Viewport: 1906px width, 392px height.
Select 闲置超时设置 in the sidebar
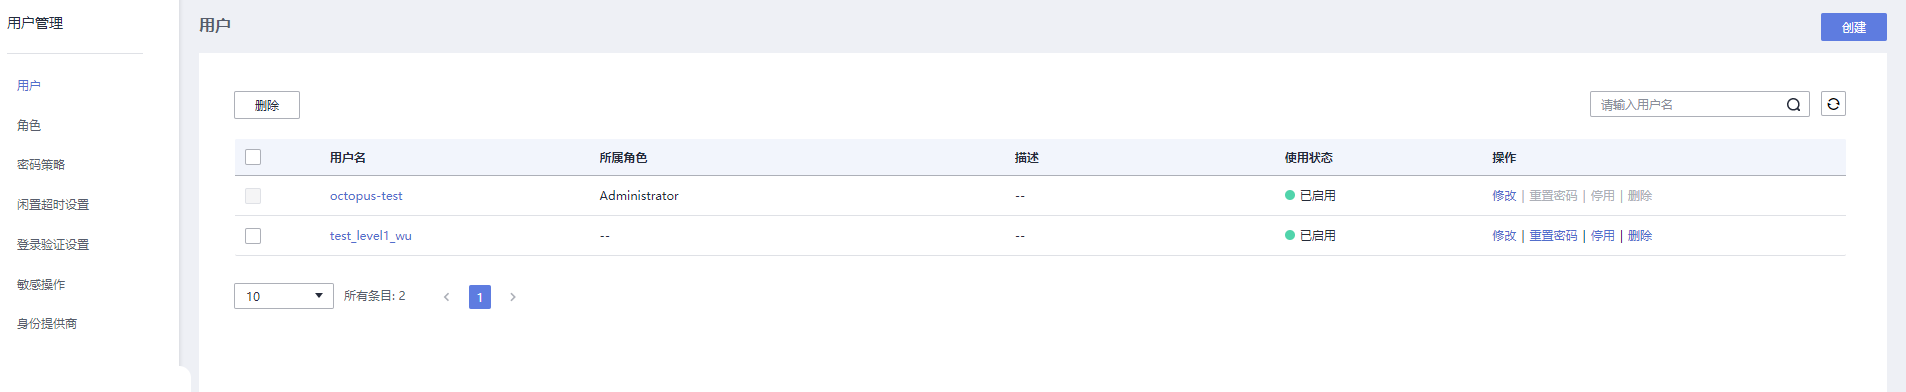53,205
